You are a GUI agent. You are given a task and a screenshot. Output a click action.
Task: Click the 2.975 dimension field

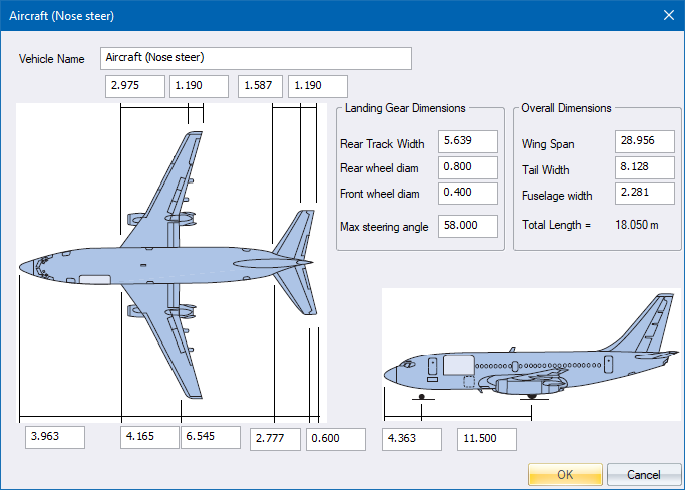134,86
